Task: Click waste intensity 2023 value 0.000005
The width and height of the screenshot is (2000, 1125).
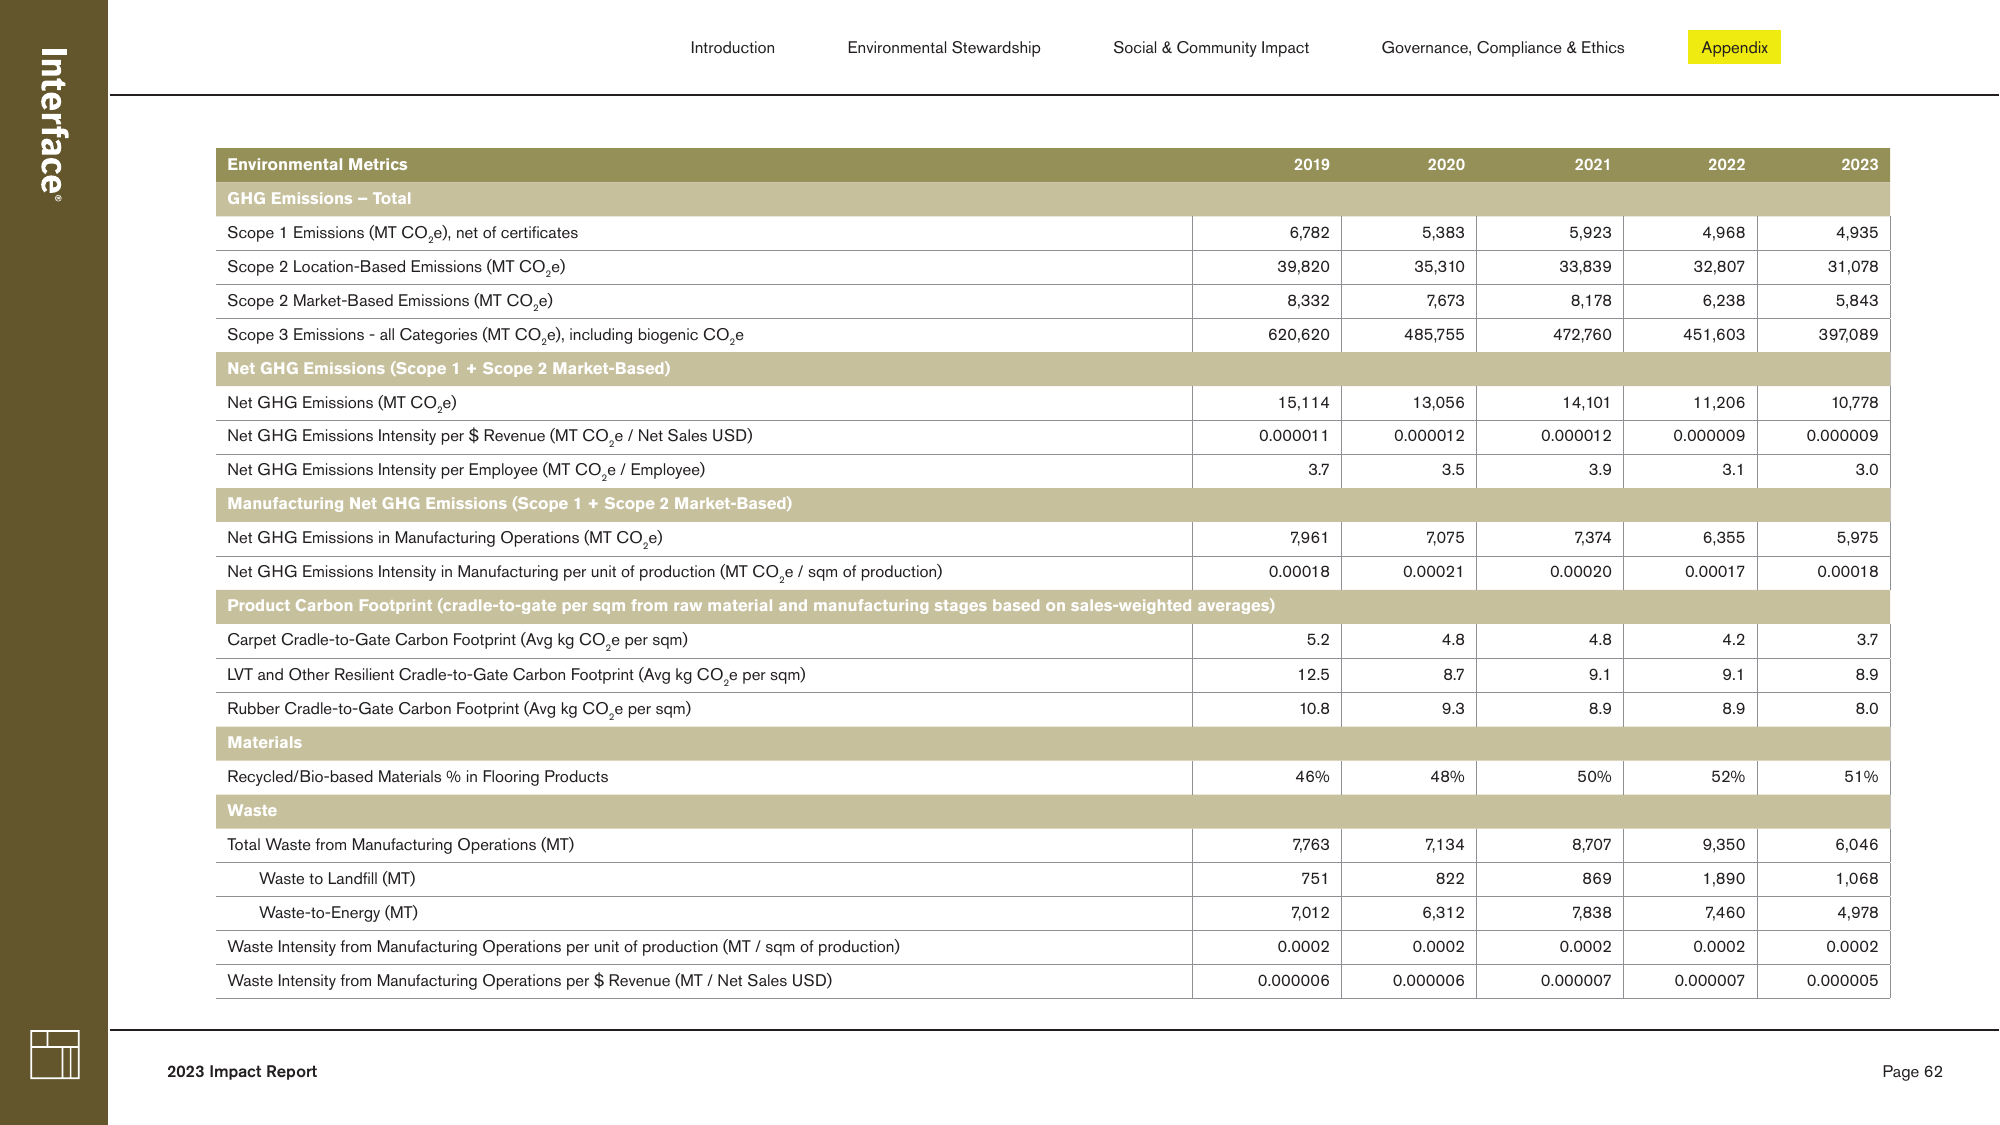Action: tap(1842, 981)
